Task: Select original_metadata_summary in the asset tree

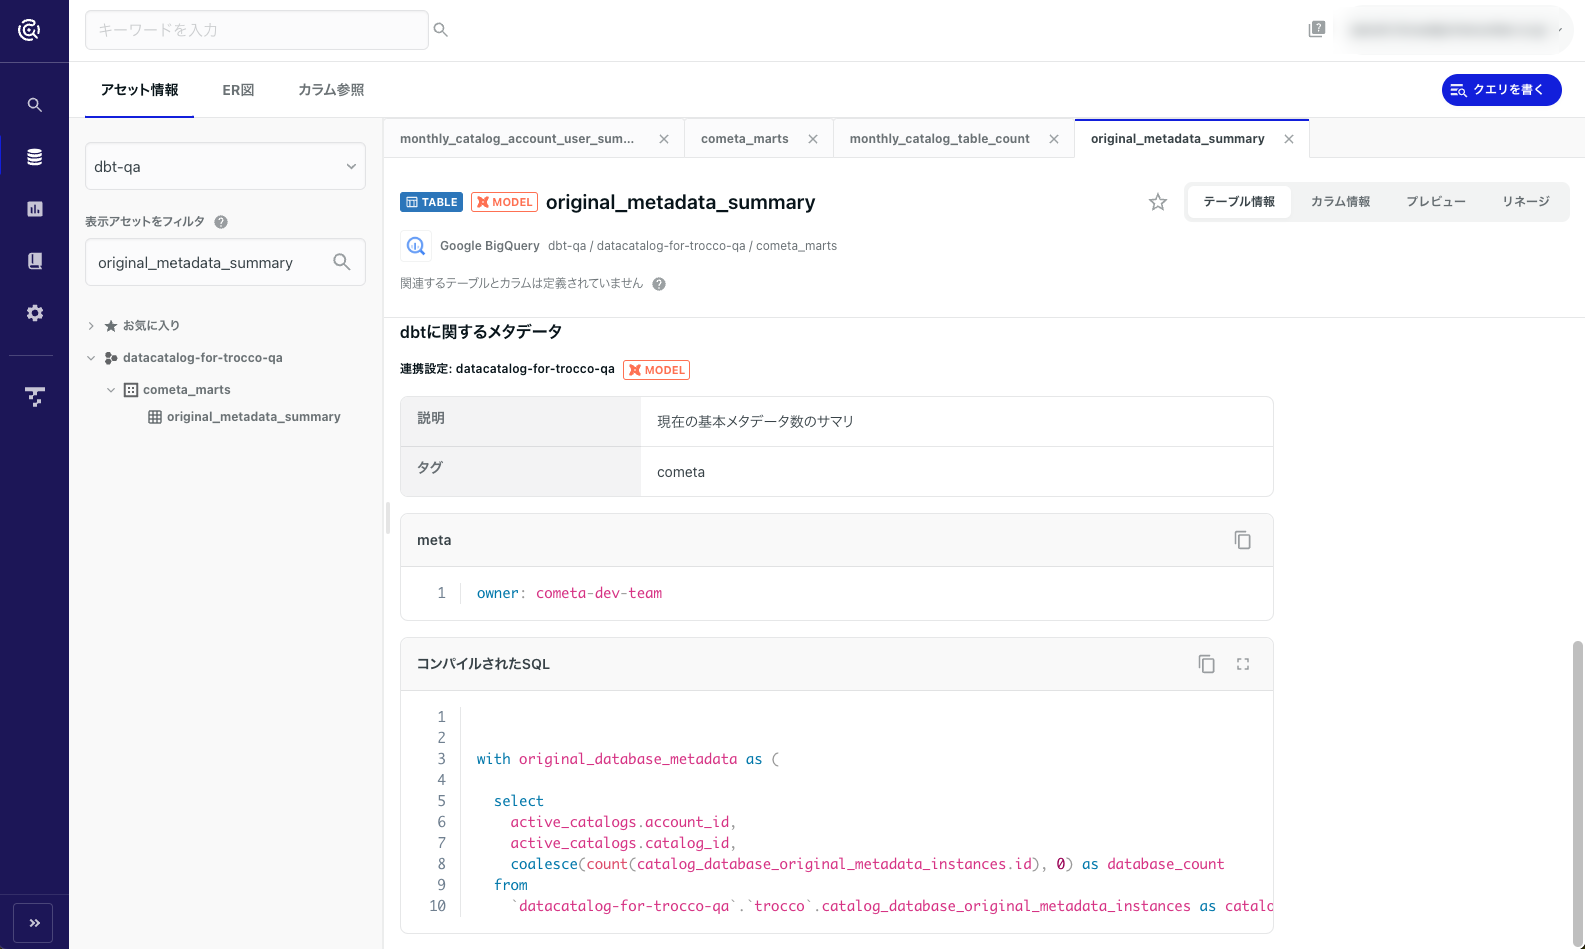Action: point(253,417)
